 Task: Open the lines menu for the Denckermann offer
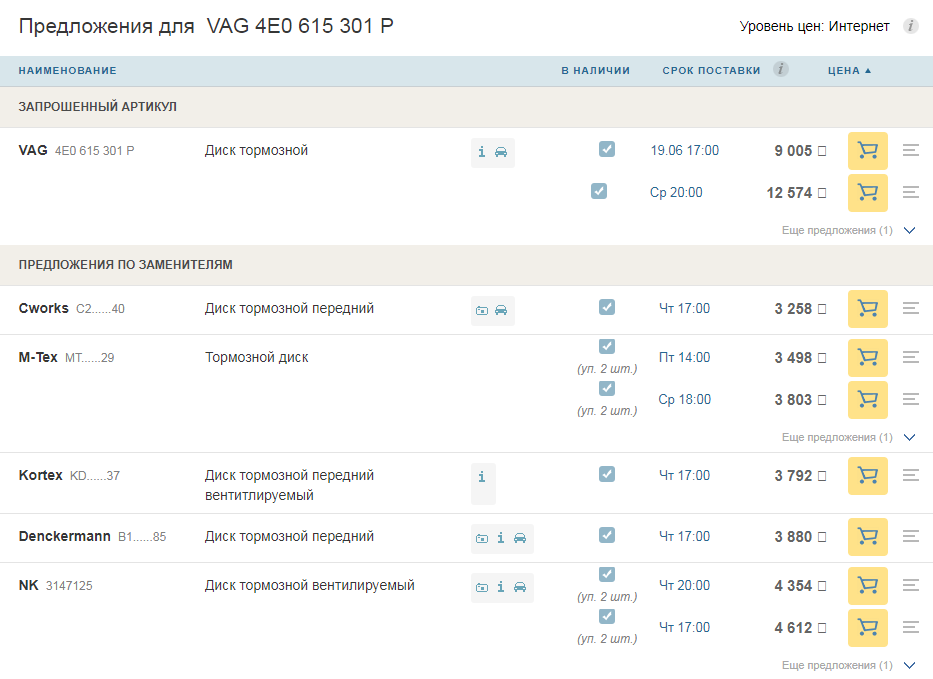[x=911, y=536]
